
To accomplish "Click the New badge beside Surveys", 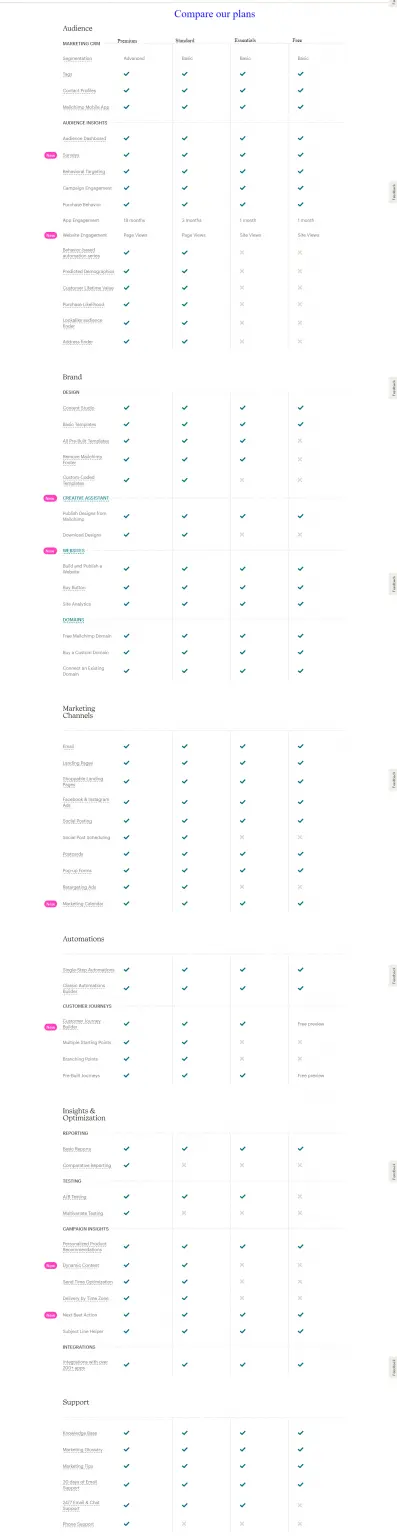I will click(50, 155).
